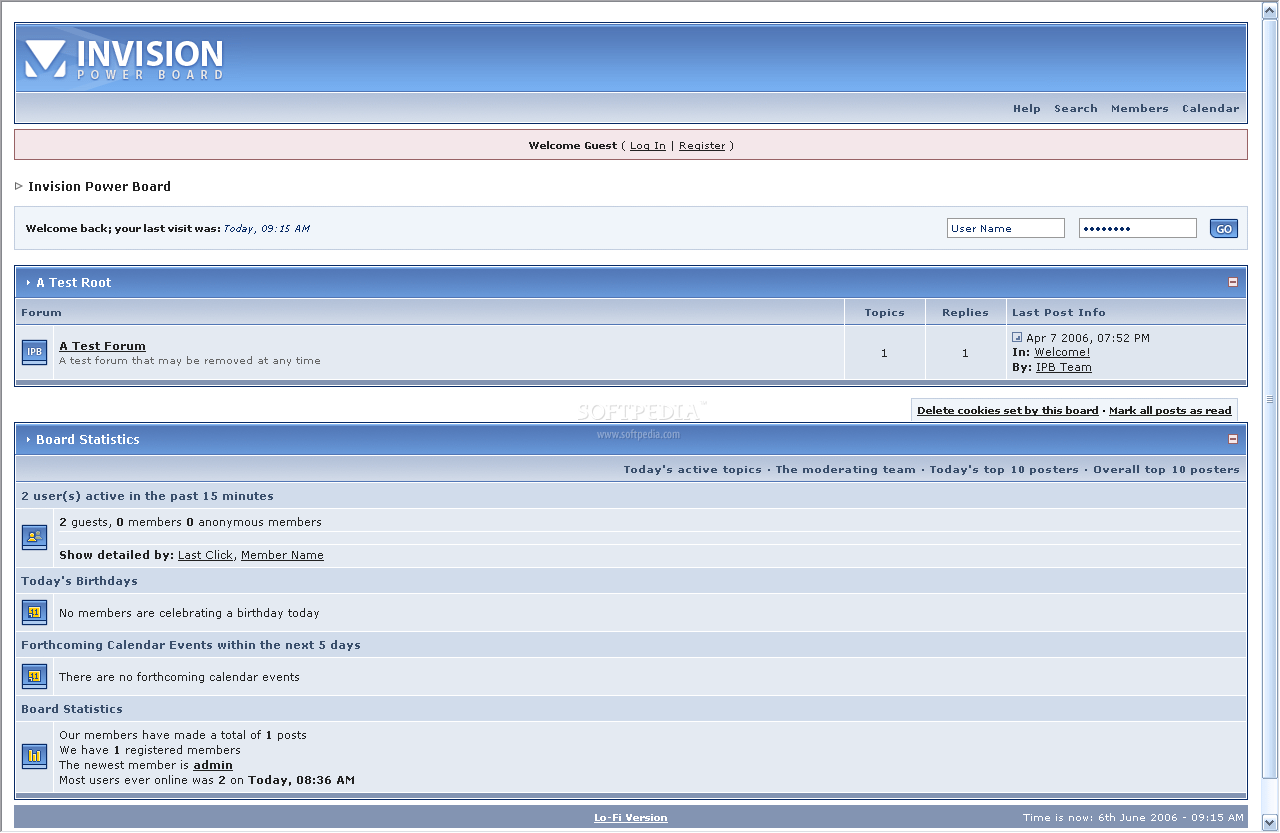Viewport: 1280px width, 833px height.
Task: Click 'There are no forthcoming calendar events'
Action: tap(179, 677)
